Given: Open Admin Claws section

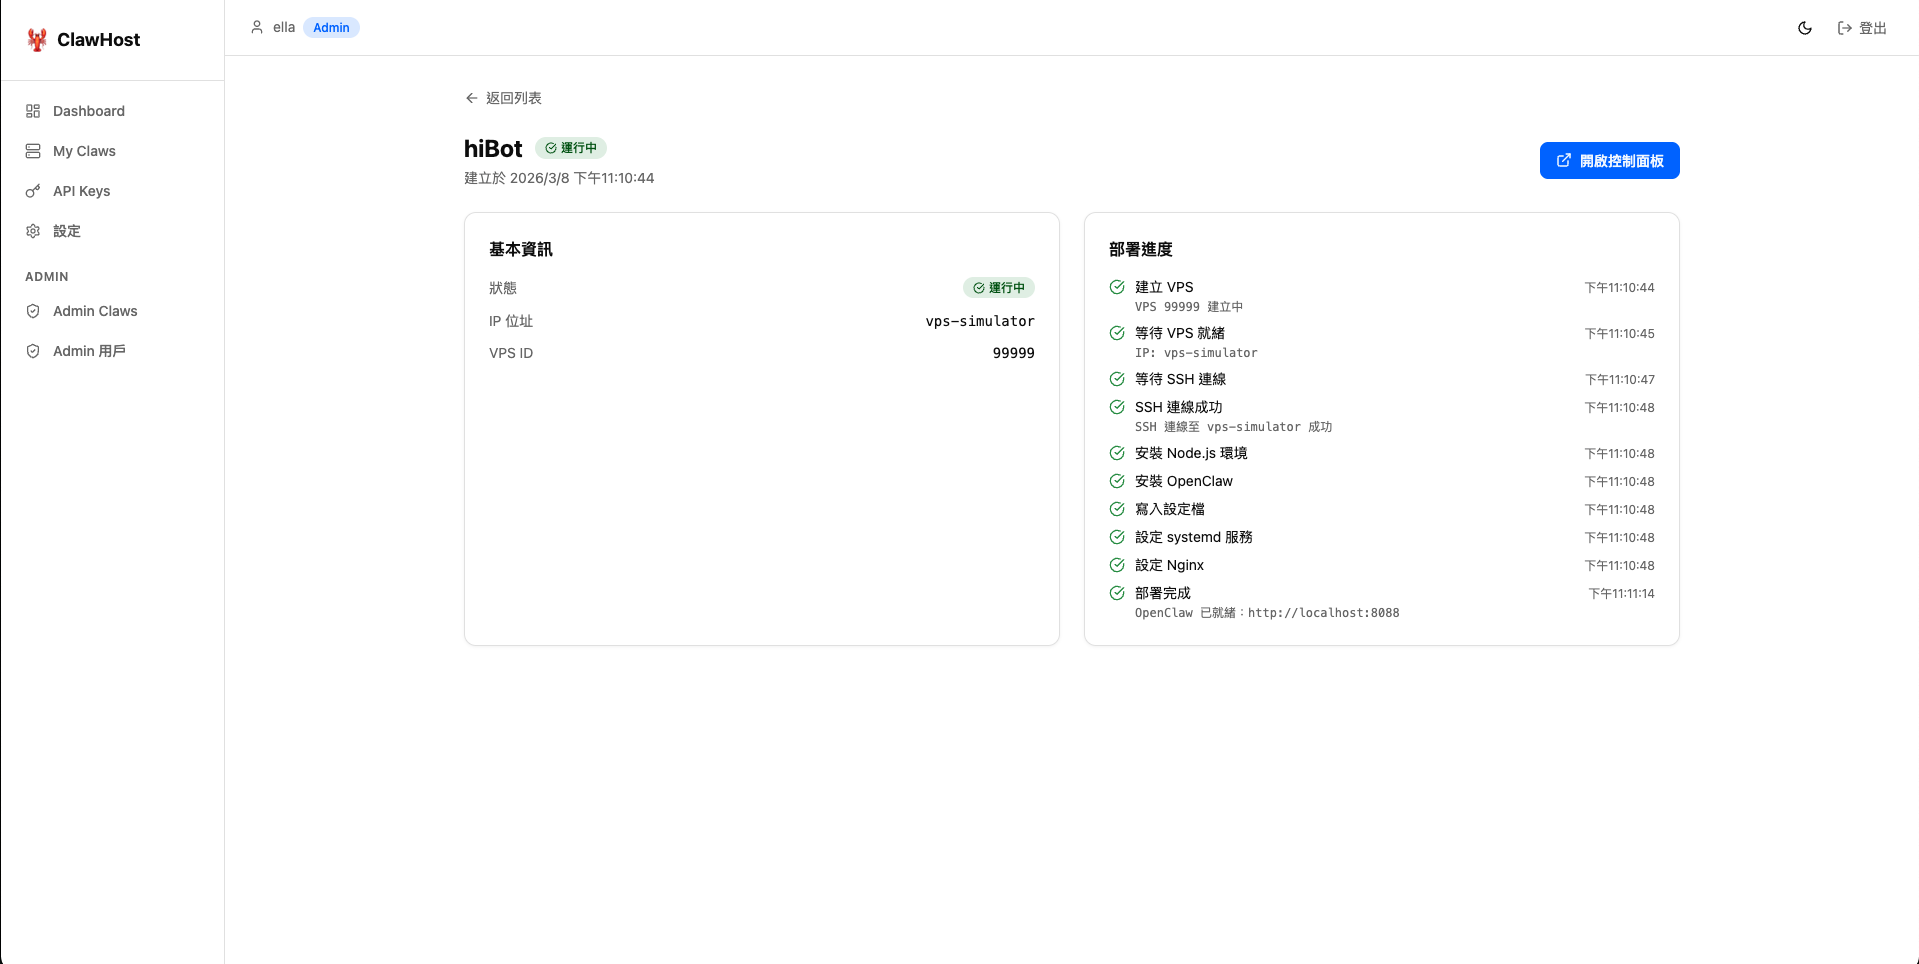Looking at the screenshot, I should 112,311.
